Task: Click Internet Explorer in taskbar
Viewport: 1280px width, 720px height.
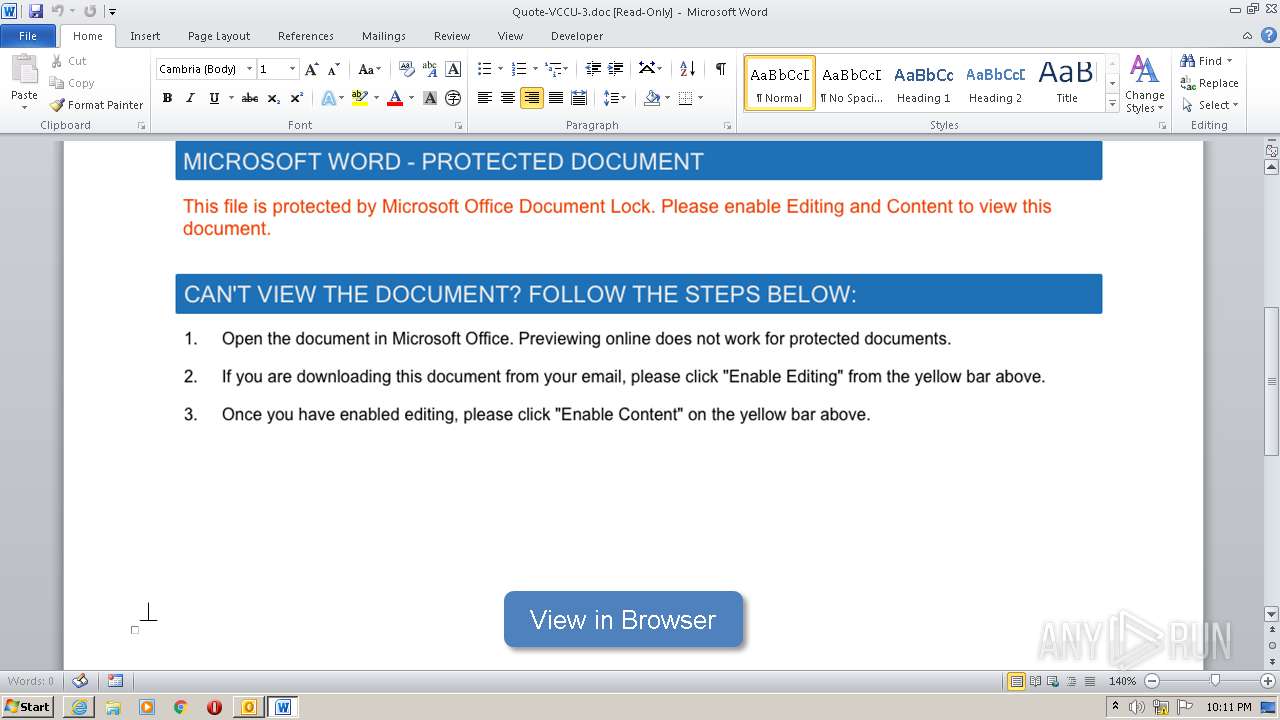Action: [79, 707]
